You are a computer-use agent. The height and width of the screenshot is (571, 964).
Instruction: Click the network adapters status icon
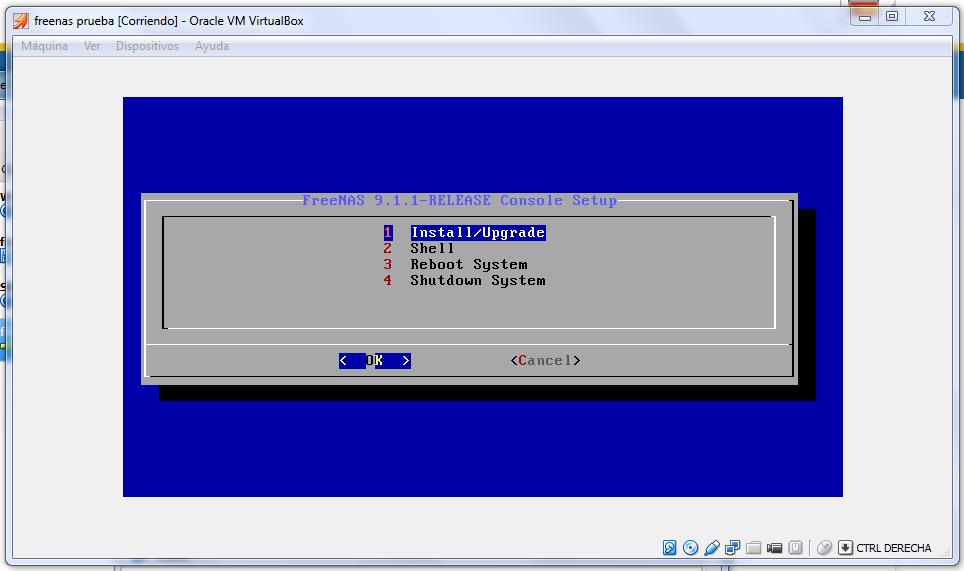(733, 548)
